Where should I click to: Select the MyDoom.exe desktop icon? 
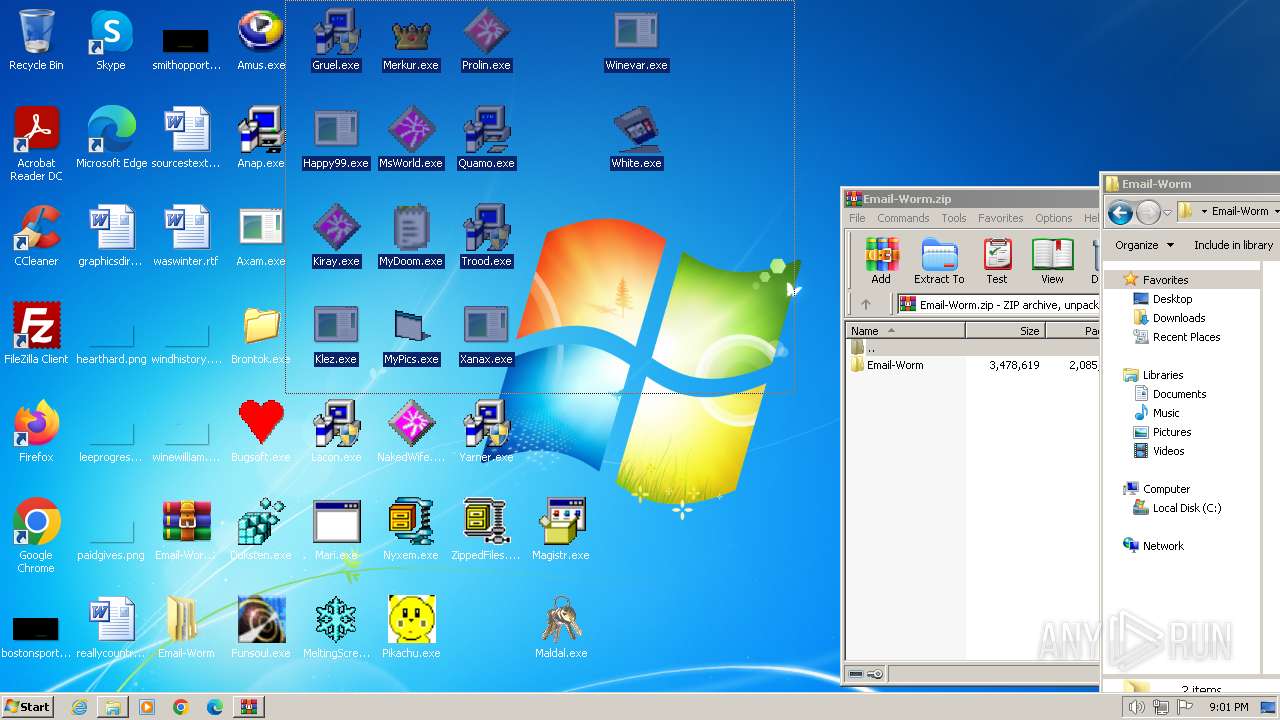pyautogui.click(x=411, y=237)
